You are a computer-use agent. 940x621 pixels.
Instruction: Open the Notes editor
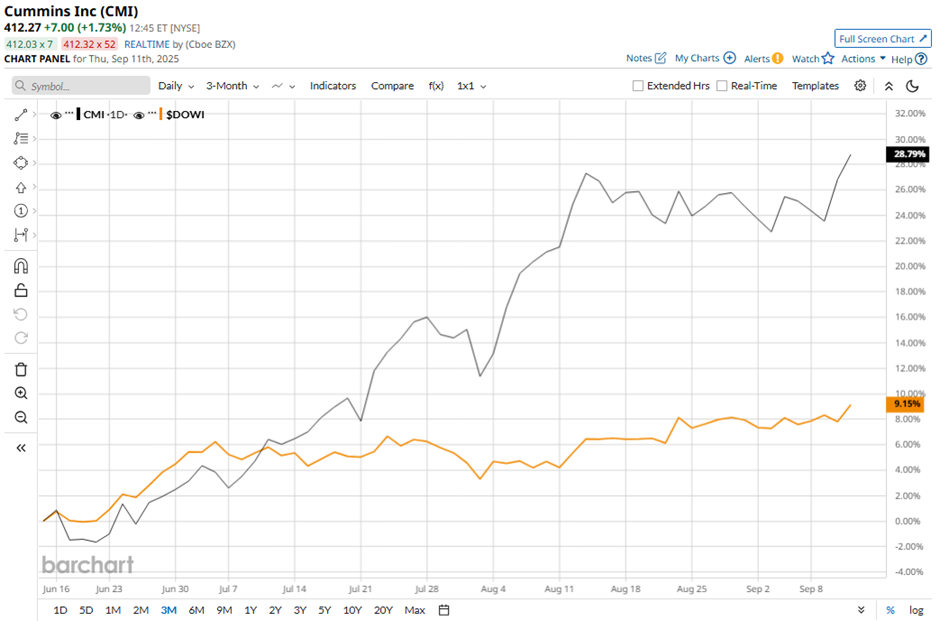[646, 58]
